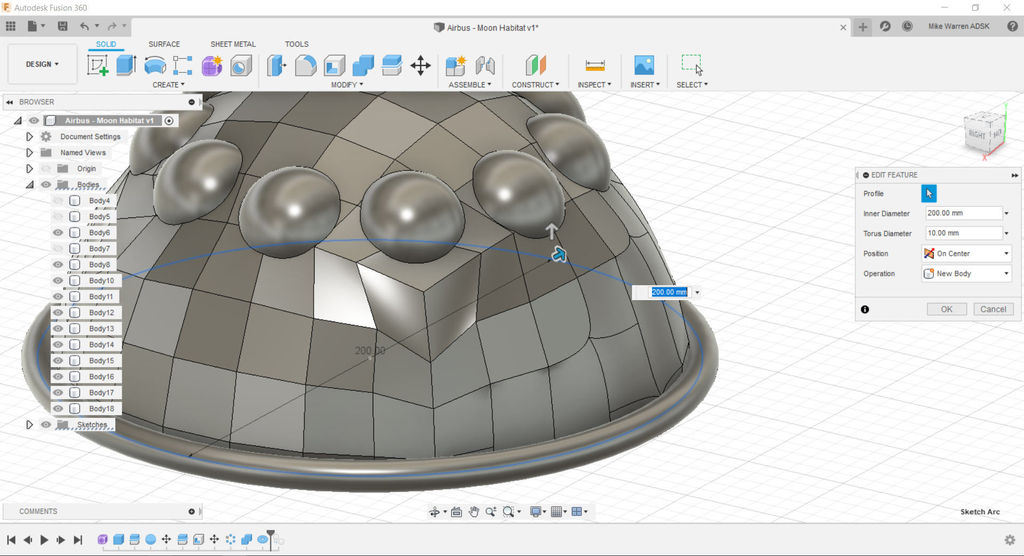Switch to the TOOLS tab
1024x556 pixels.
(296, 44)
